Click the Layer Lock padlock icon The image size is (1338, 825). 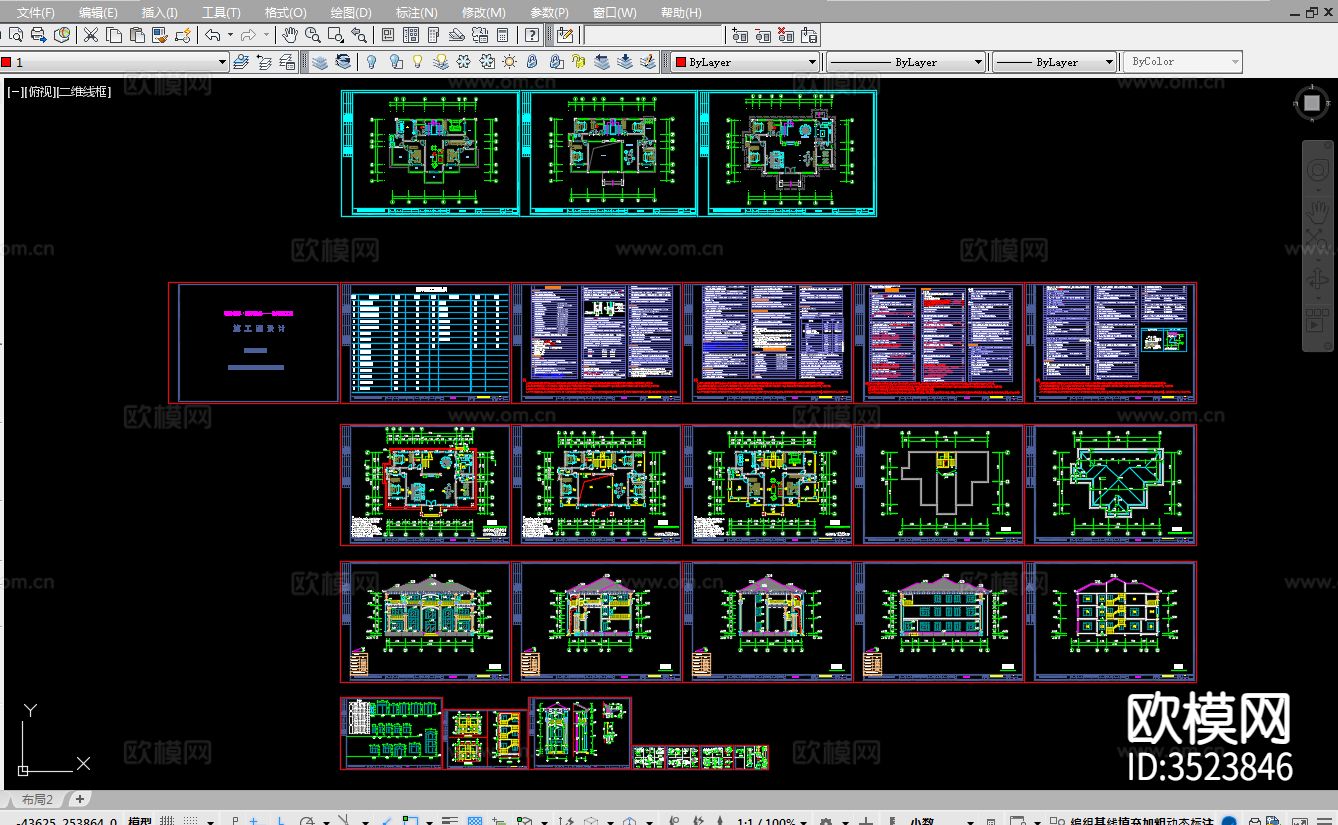(x=533, y=62)
